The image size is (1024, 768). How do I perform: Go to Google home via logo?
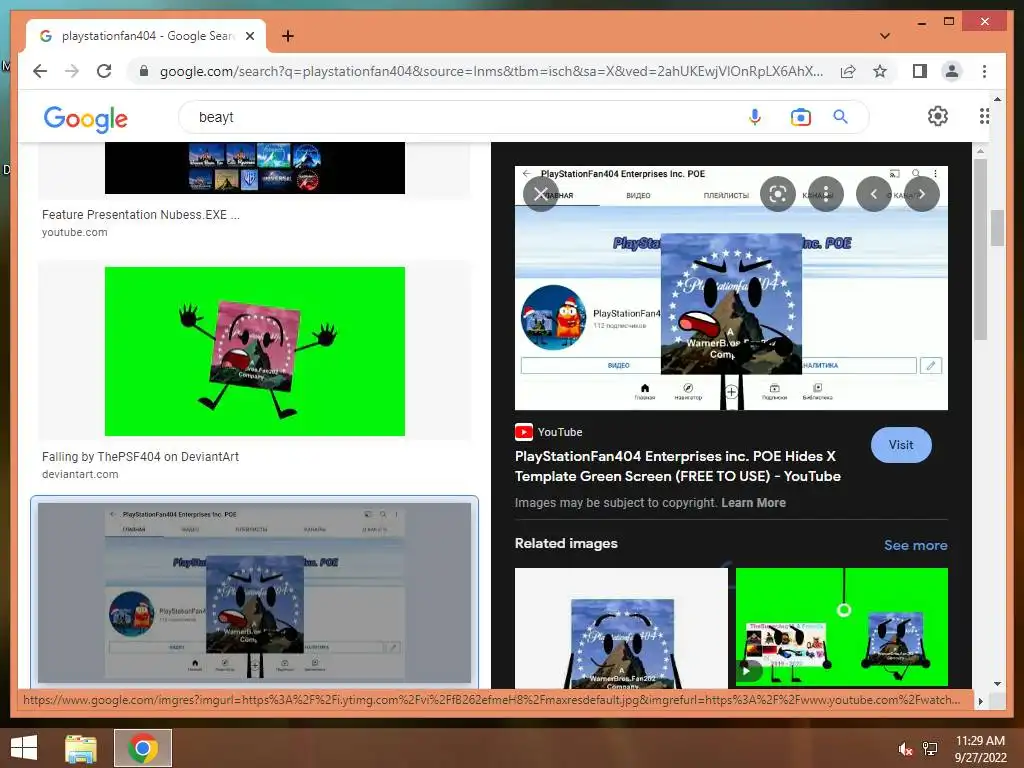(x=86, y=118)
